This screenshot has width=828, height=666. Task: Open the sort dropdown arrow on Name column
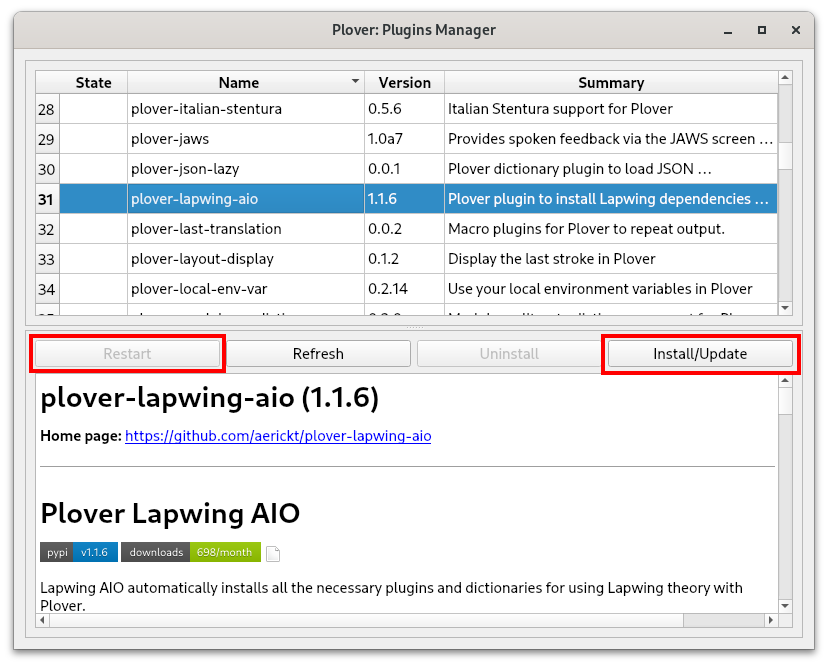(x=355, y=82)
